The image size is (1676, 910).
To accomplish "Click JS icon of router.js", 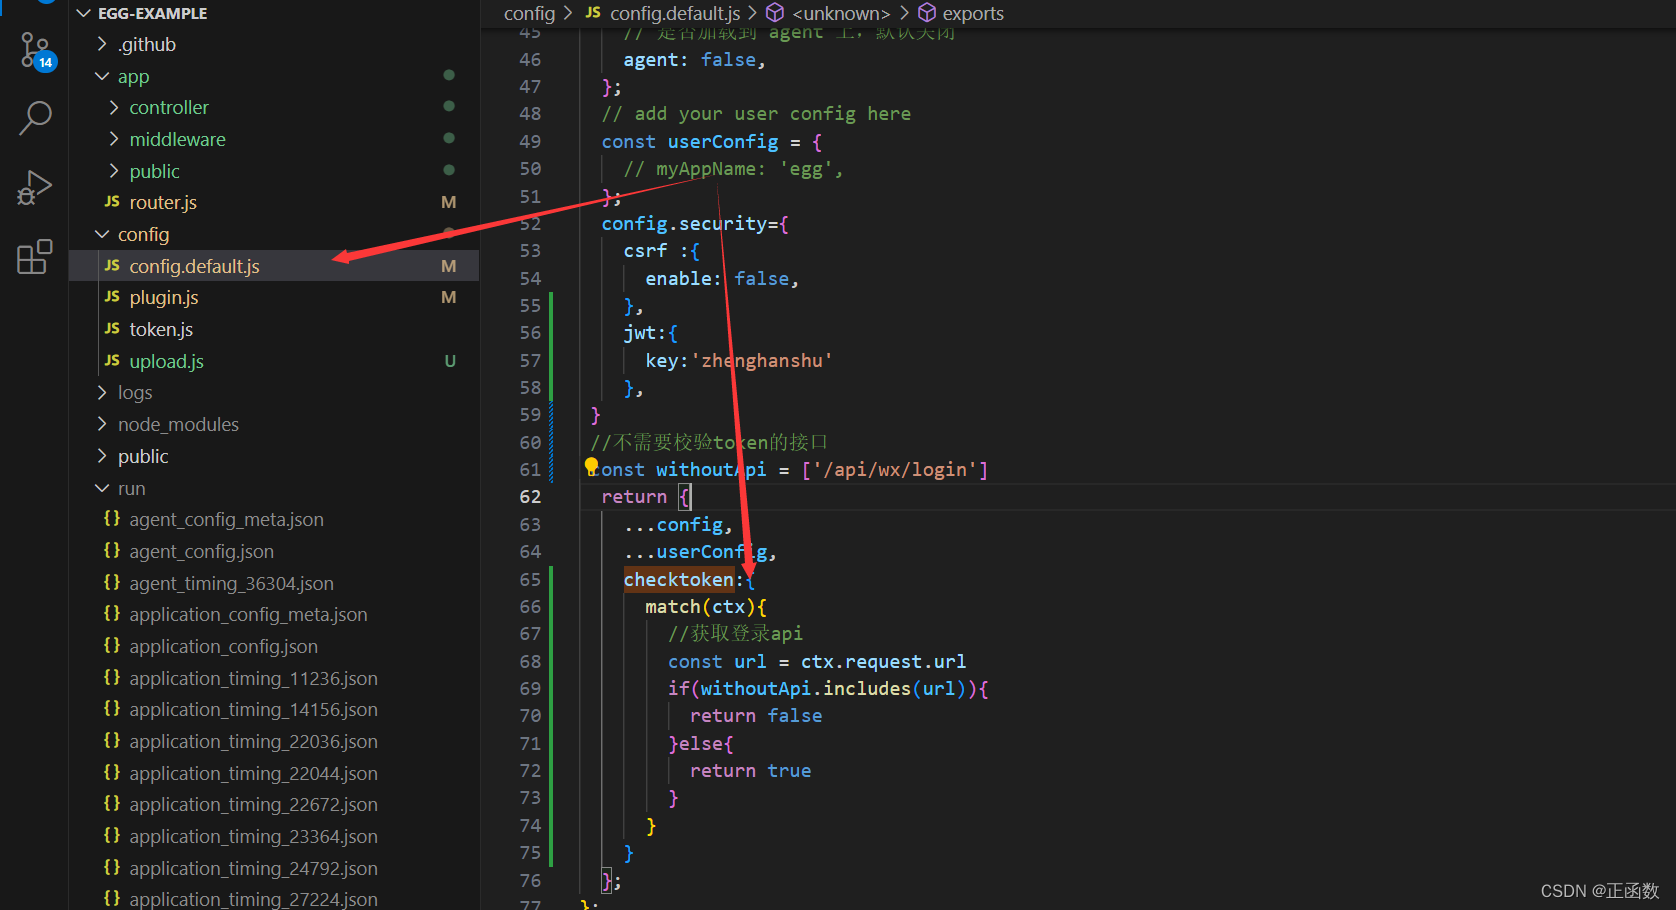I will (x=112, y=202).
